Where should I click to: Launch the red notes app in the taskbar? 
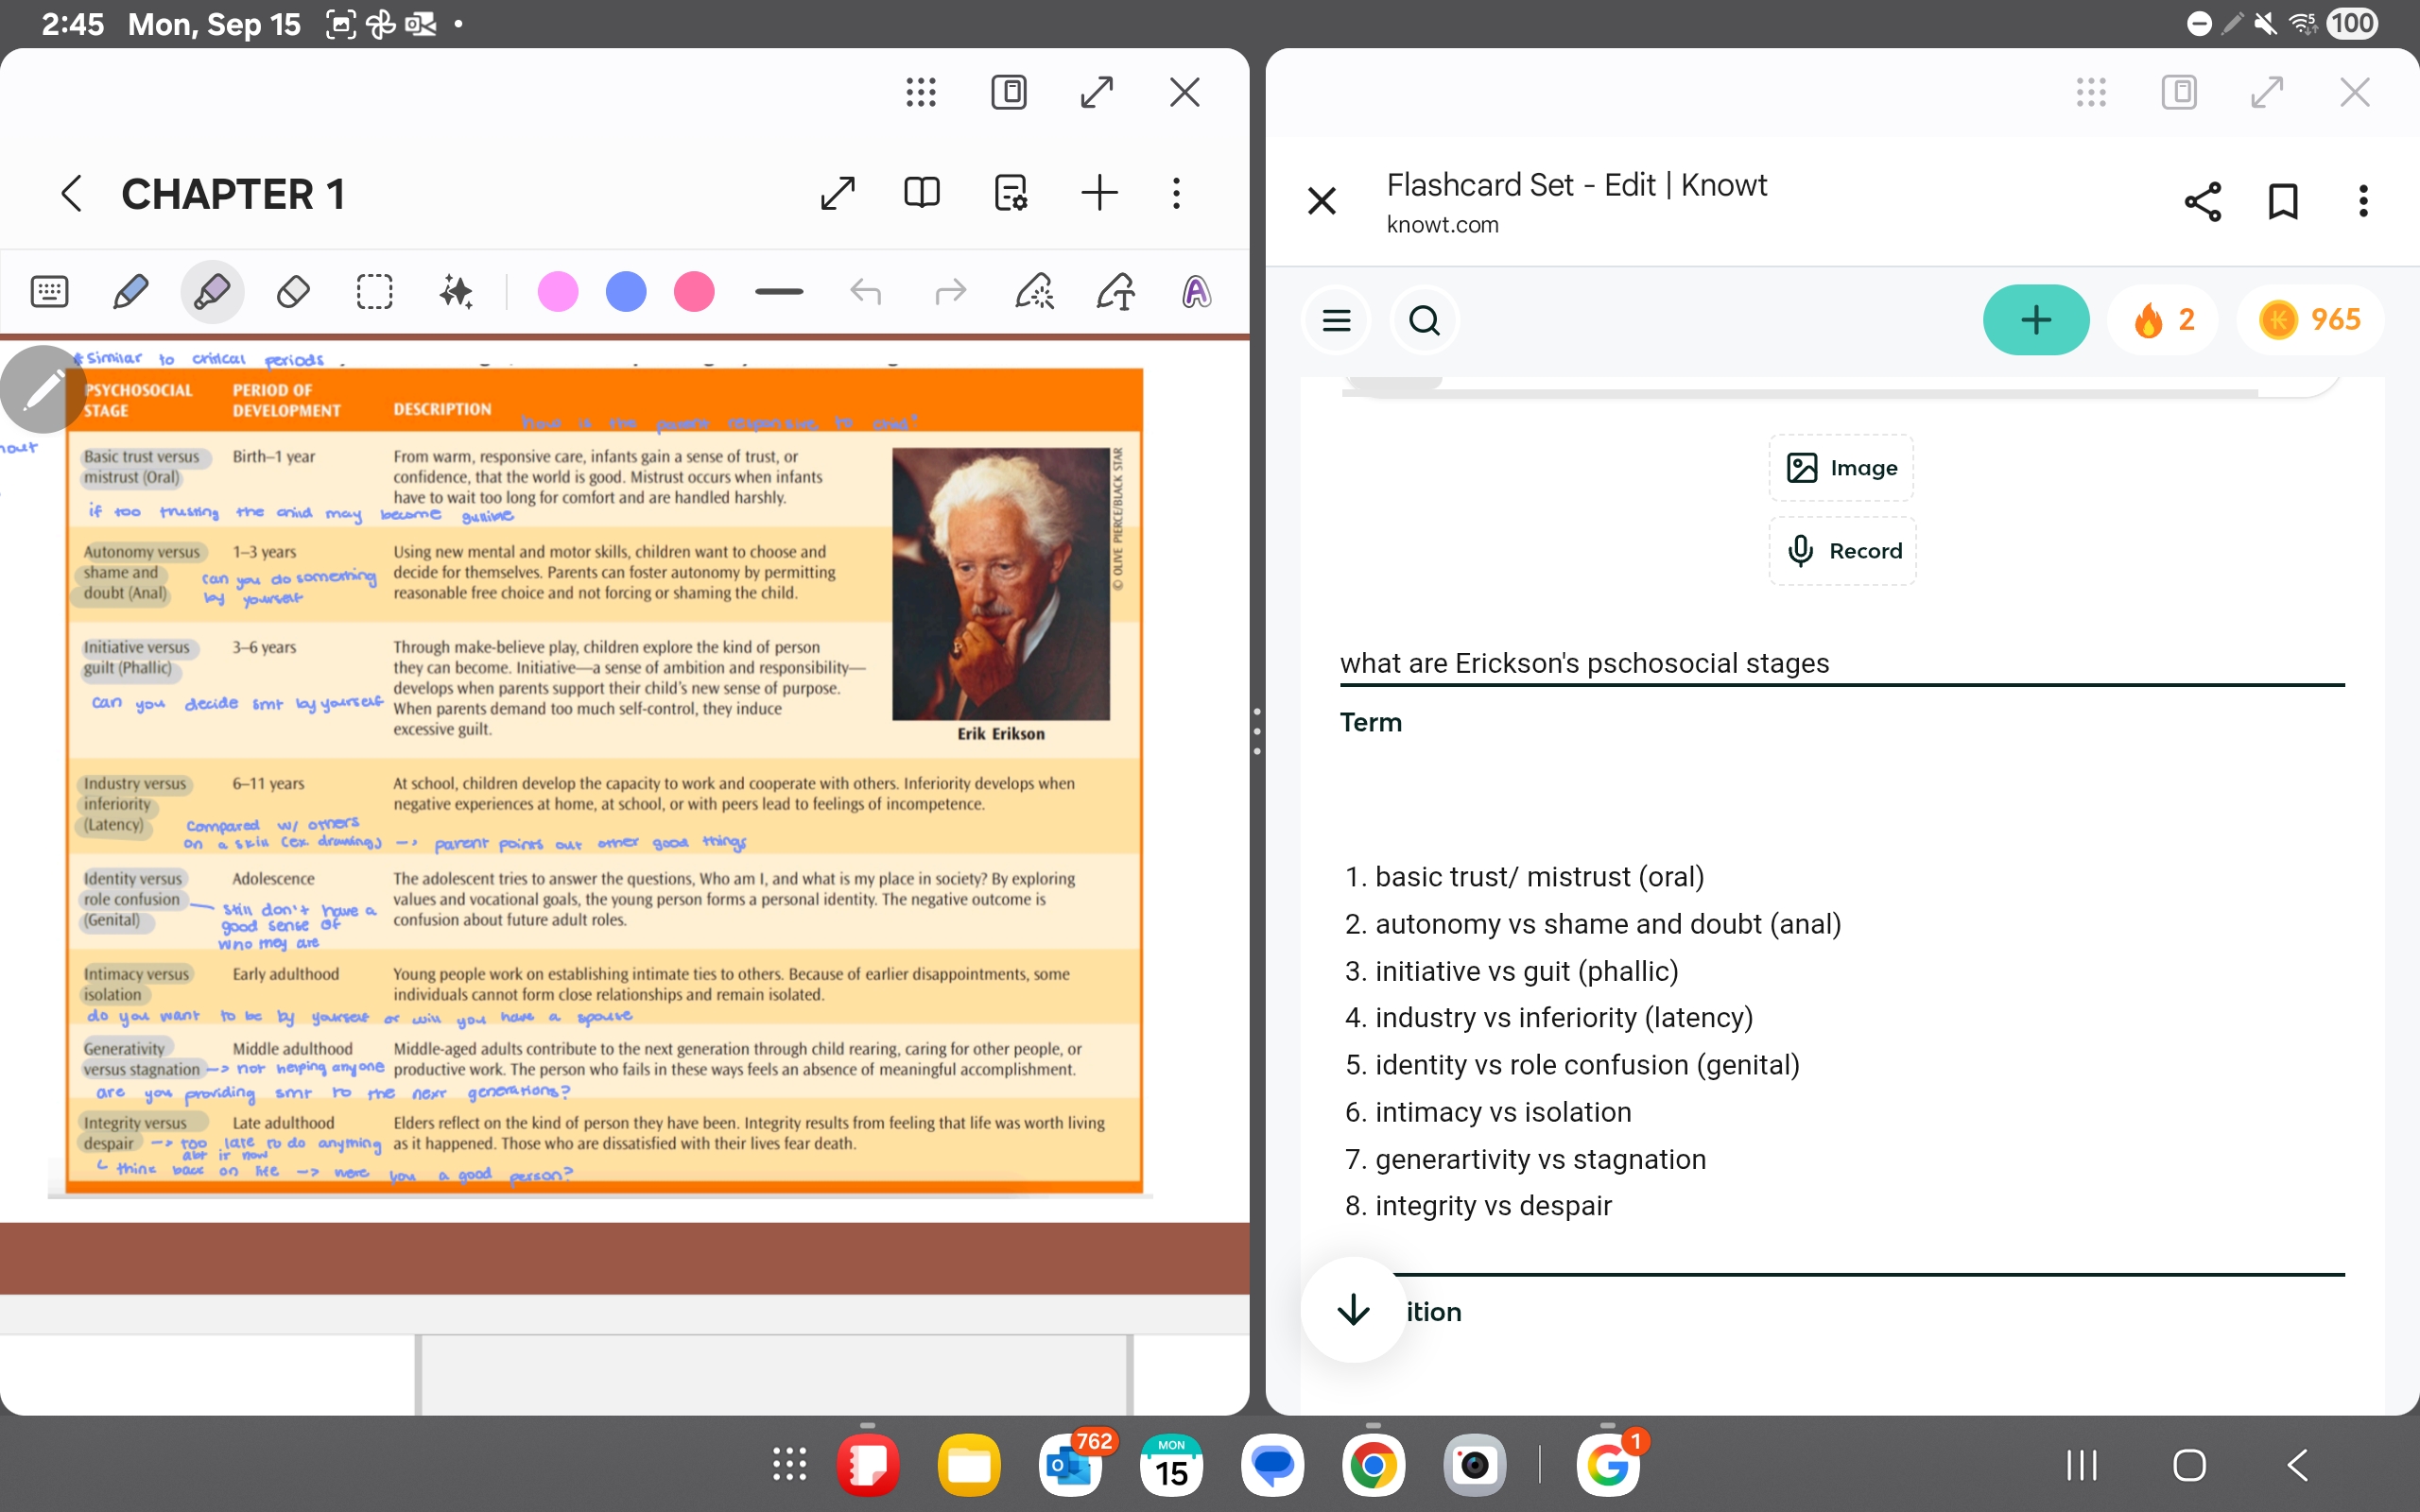point(868,1465)
